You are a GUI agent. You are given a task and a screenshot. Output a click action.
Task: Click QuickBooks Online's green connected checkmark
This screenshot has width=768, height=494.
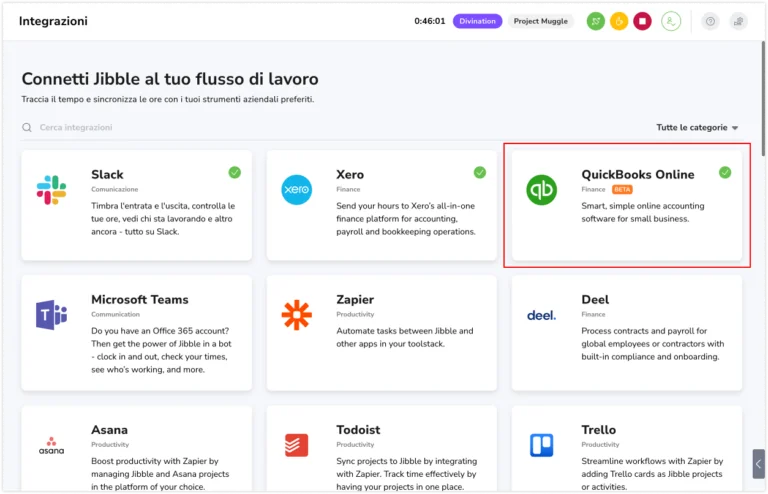pos(725,172)
